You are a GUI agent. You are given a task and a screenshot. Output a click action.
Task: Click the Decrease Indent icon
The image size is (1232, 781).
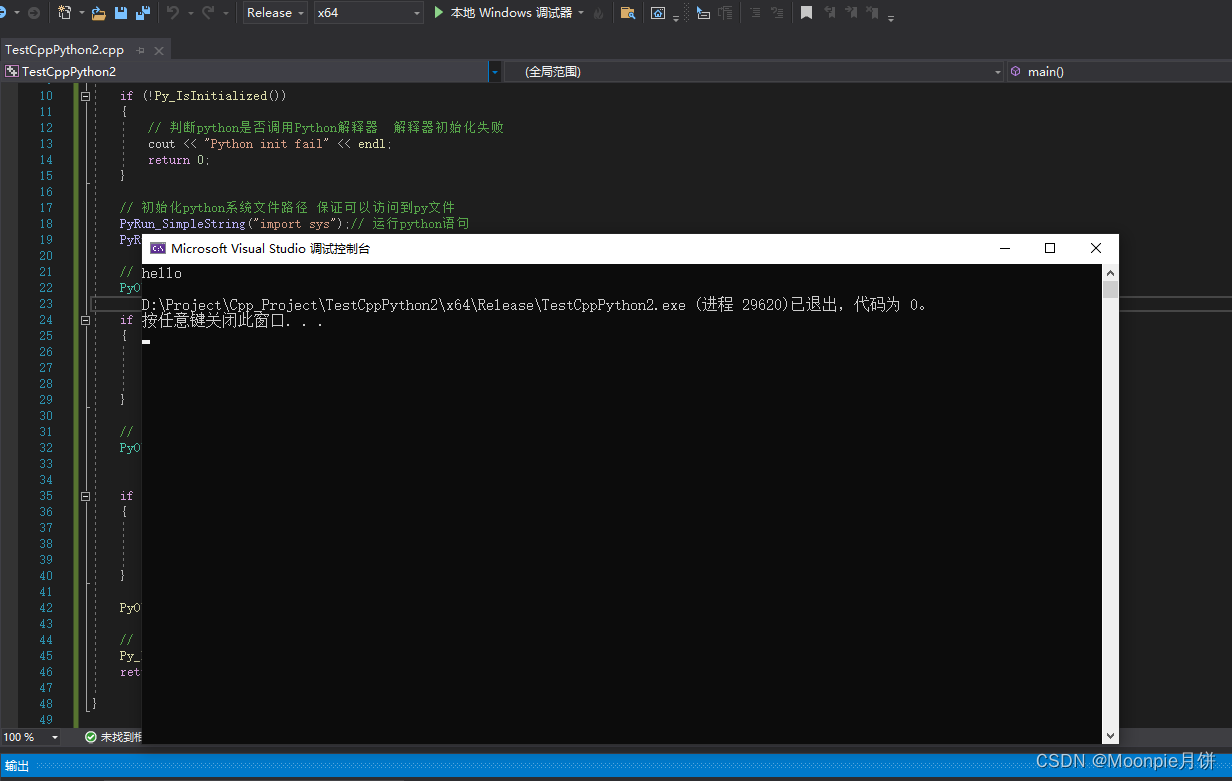click(753, 13)
